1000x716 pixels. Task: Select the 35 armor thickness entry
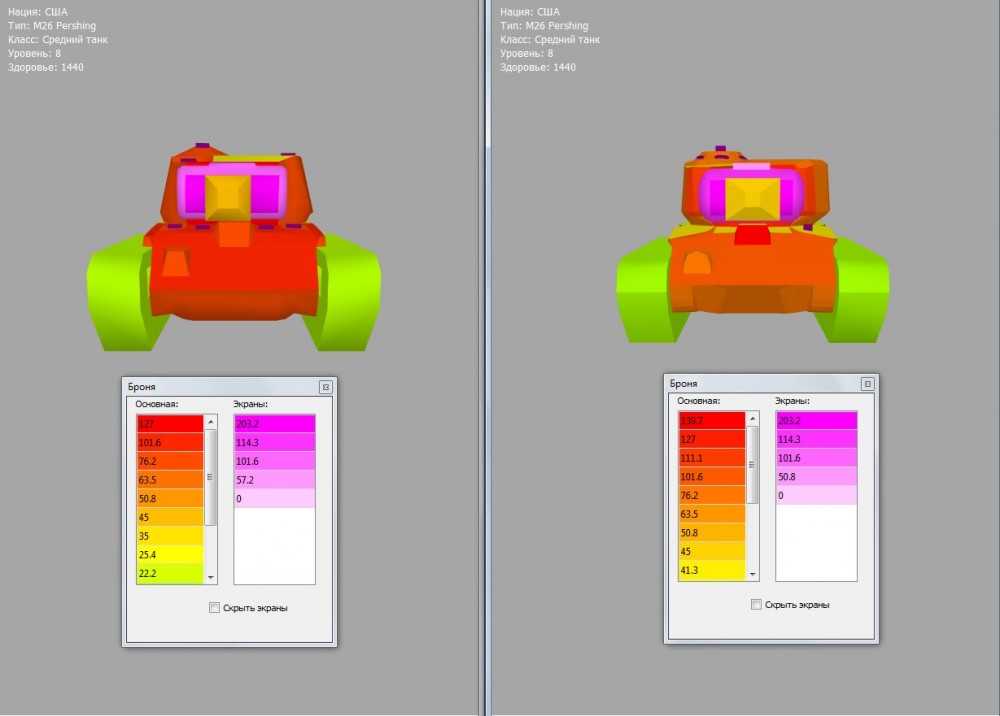pos(170,536)
